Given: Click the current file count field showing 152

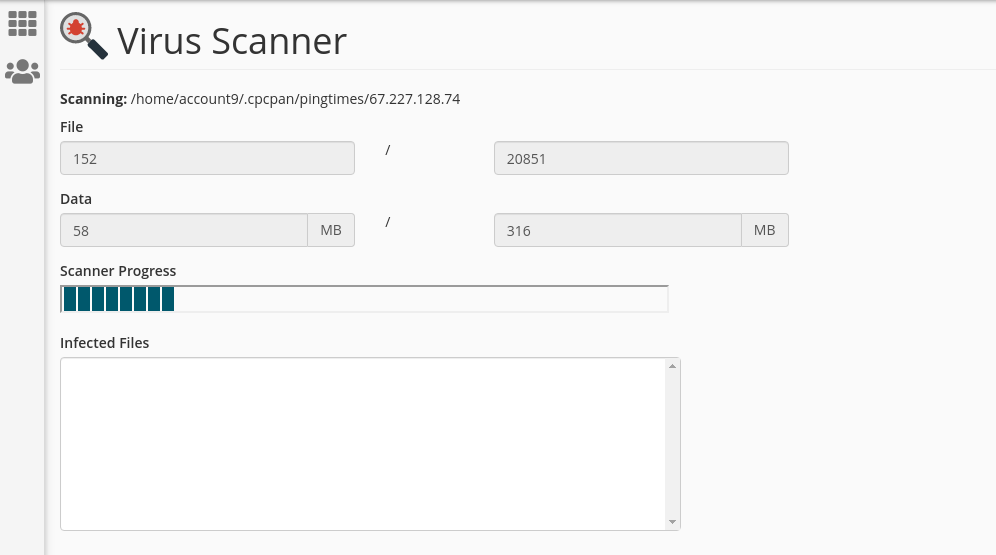Looking at the screenshot, I should point(207,158).
